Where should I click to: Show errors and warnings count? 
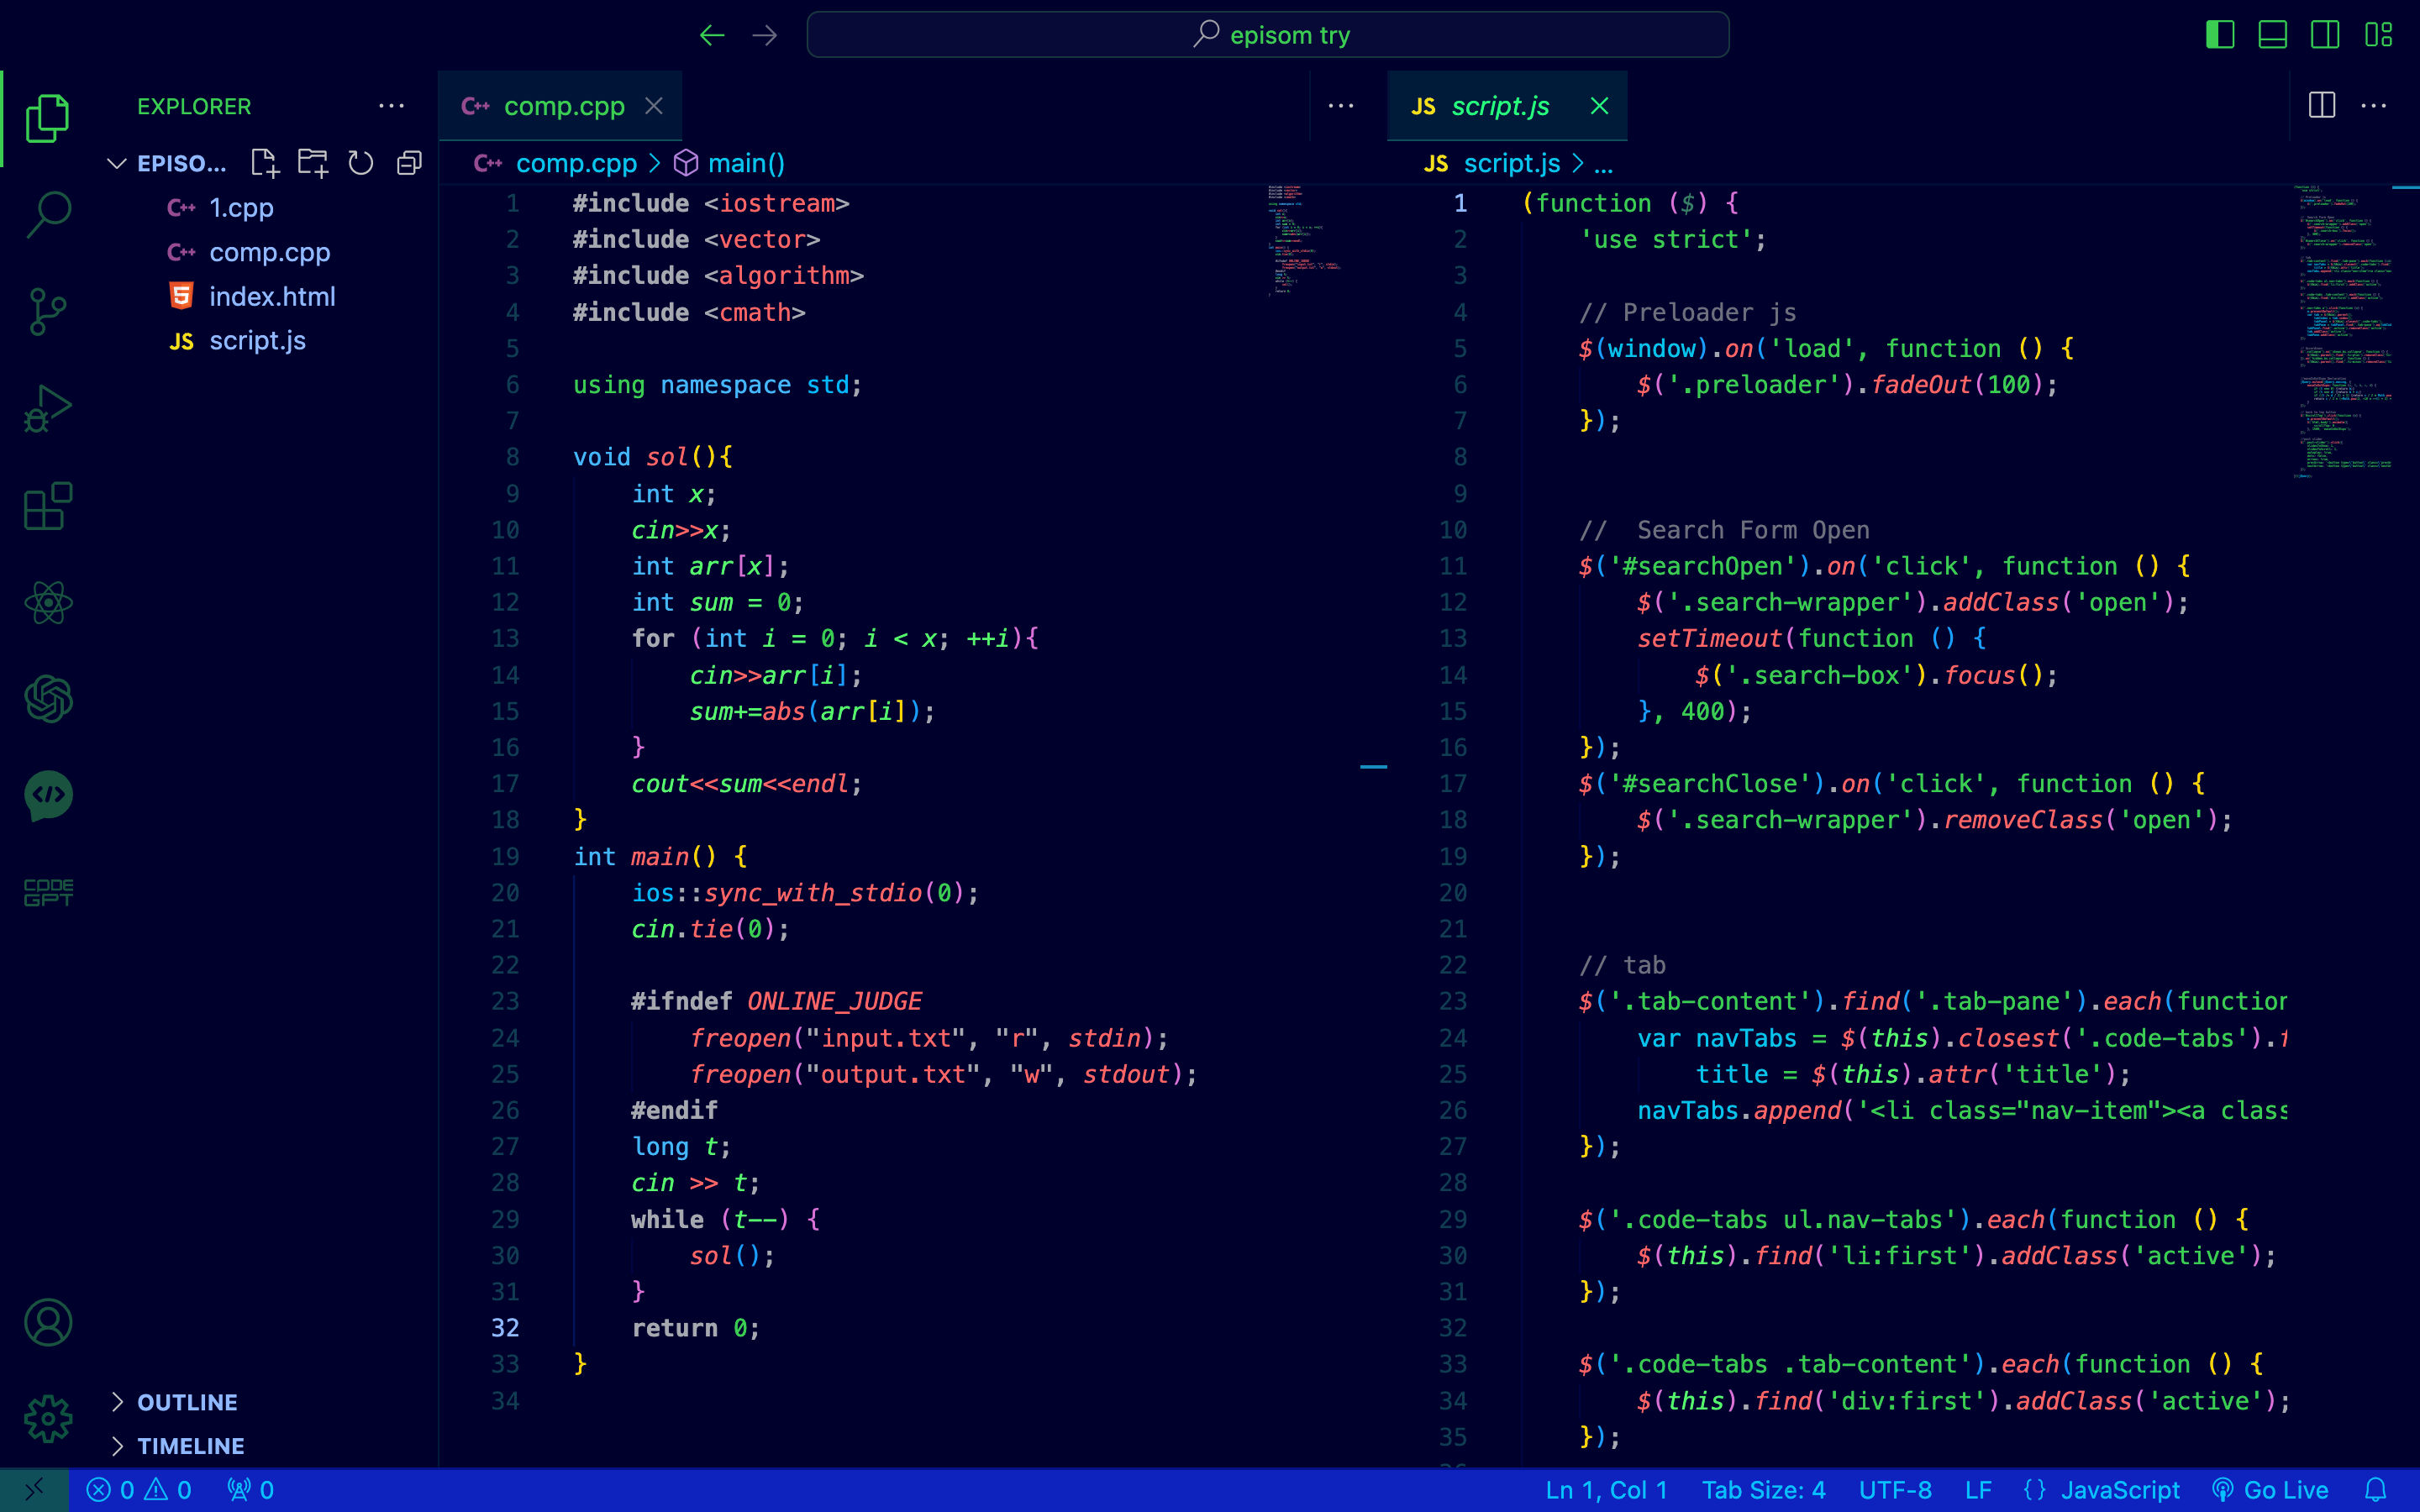139,1490
